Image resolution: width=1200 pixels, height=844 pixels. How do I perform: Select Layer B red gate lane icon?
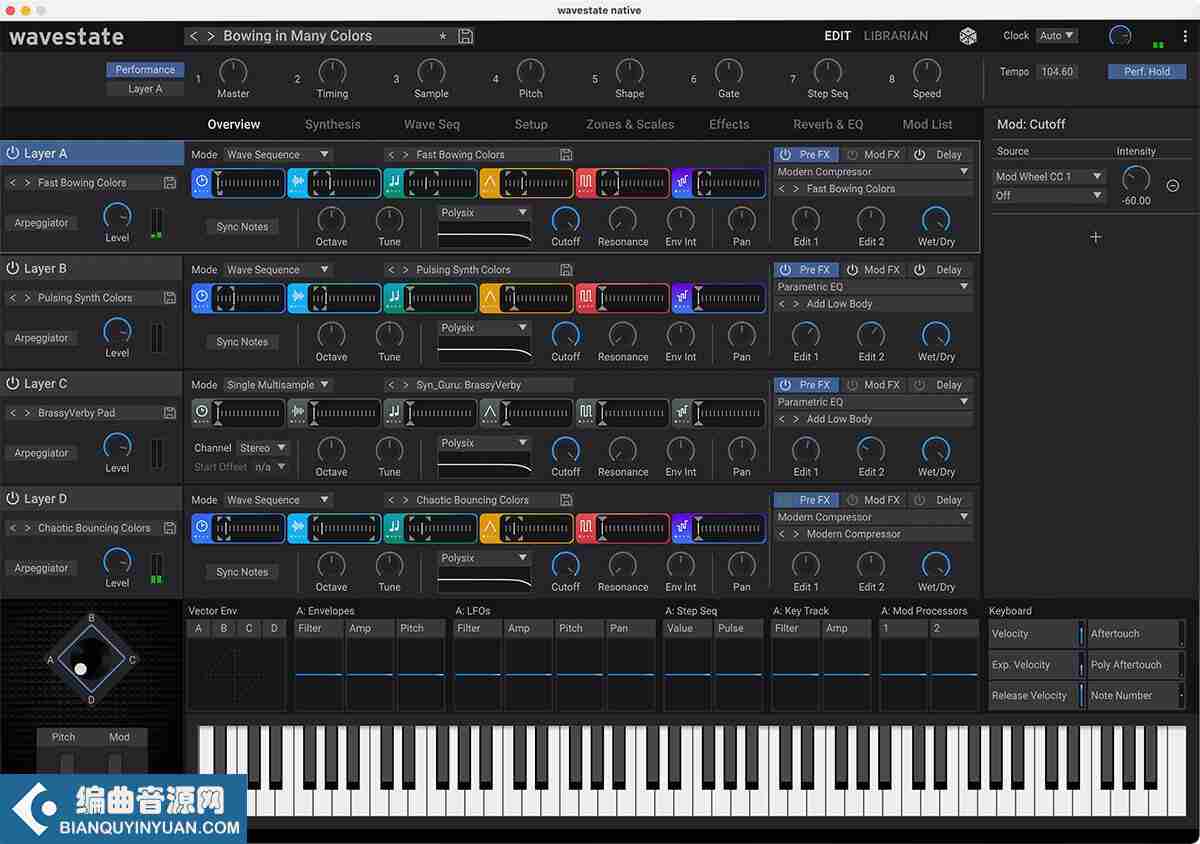tap(586, 298)
